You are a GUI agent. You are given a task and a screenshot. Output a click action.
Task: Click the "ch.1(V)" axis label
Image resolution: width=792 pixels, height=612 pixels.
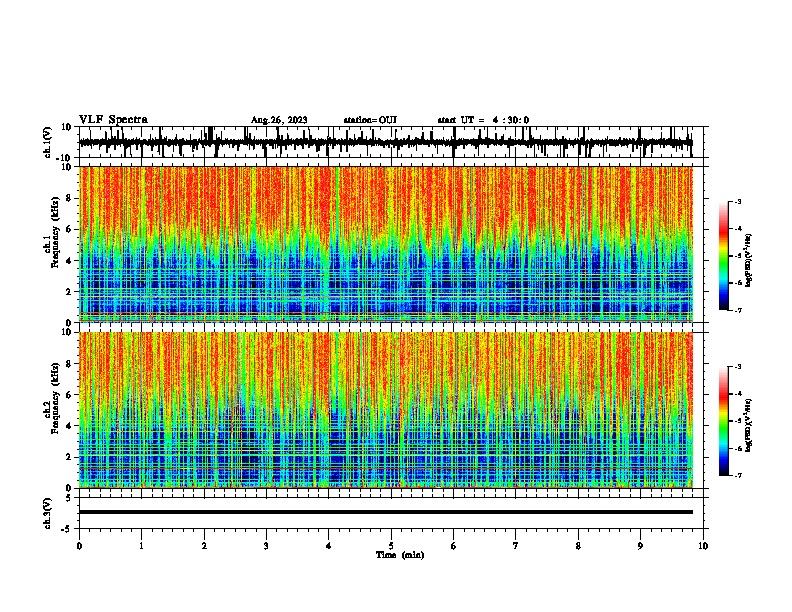[48, 142]
